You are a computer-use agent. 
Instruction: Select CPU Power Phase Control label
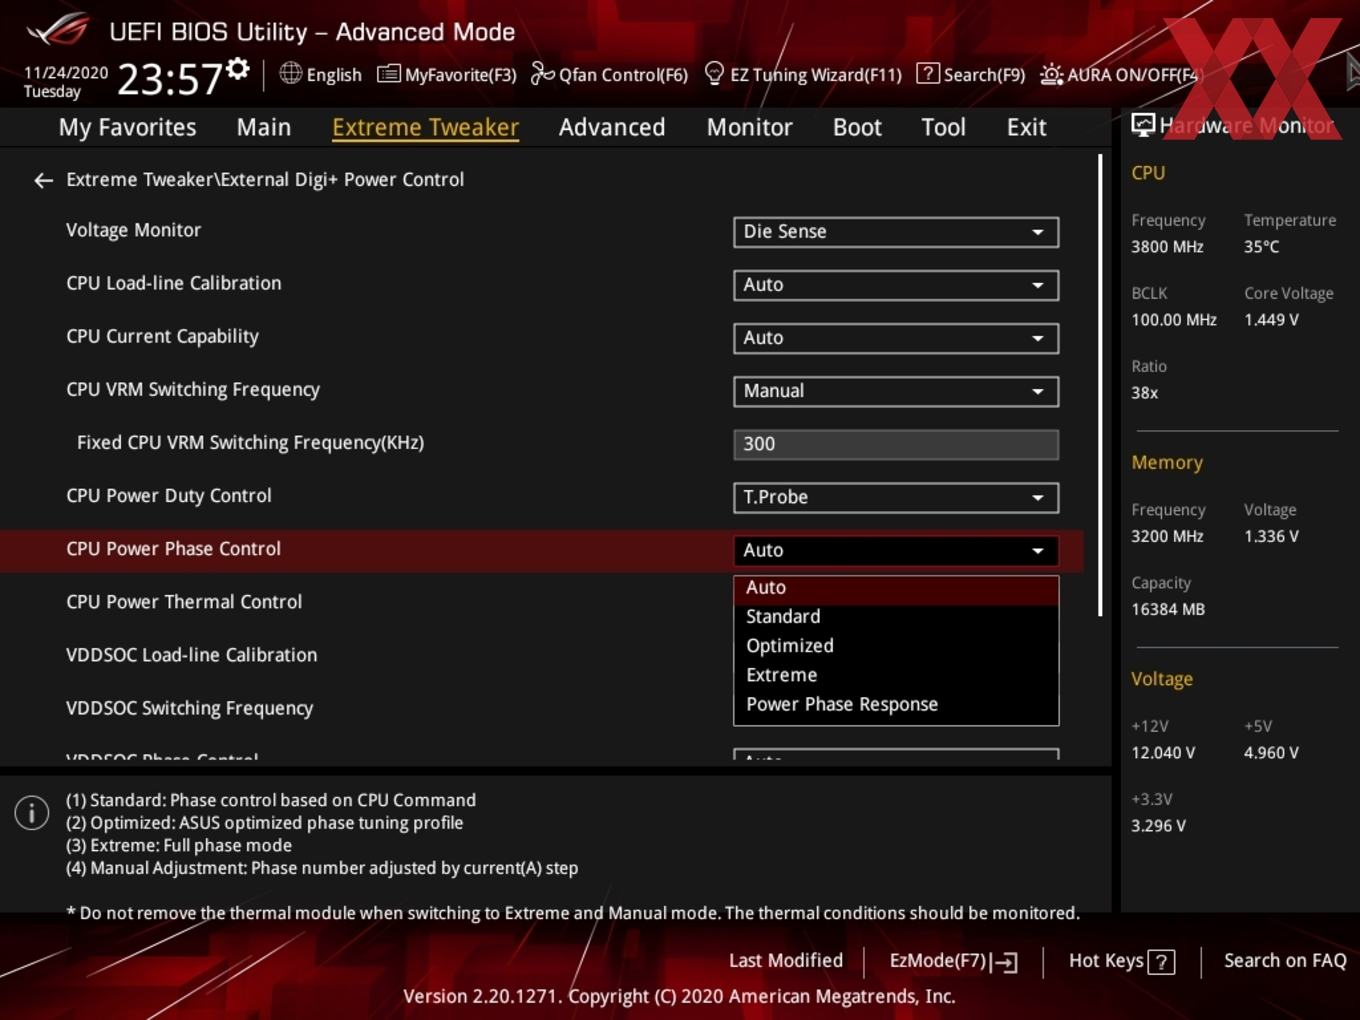pos(173,549)
